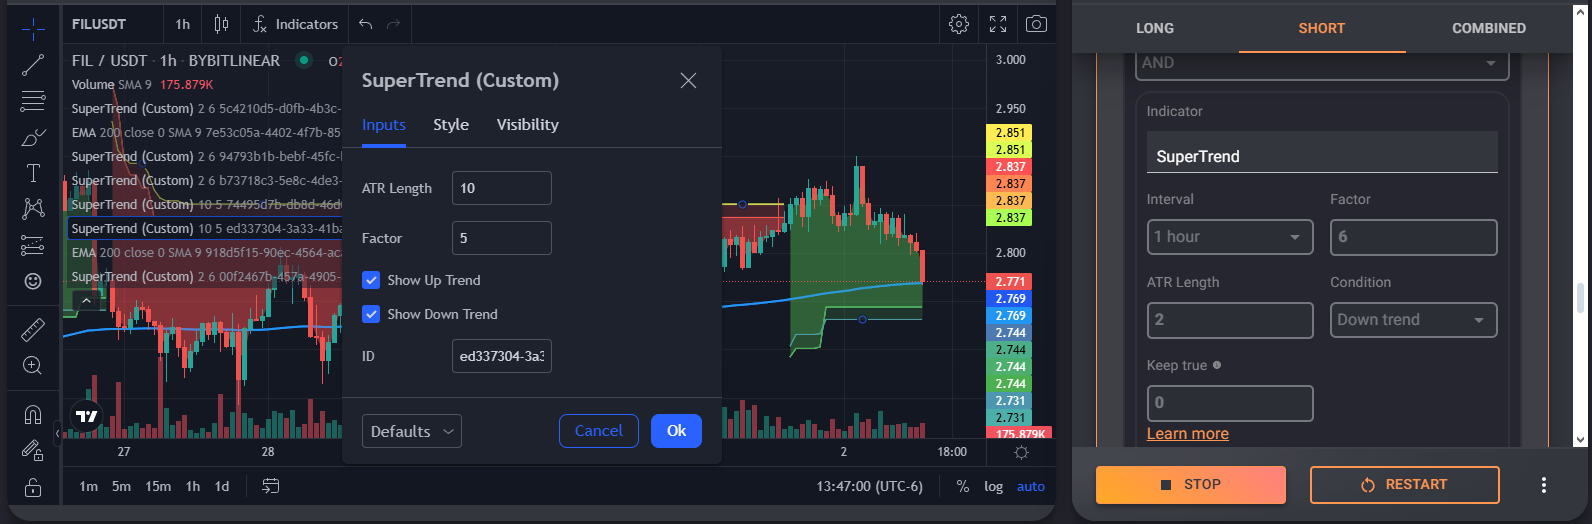Screen dimensions: 1592x524
Task: Open the go to date icon
Action: tap(271, 486)
